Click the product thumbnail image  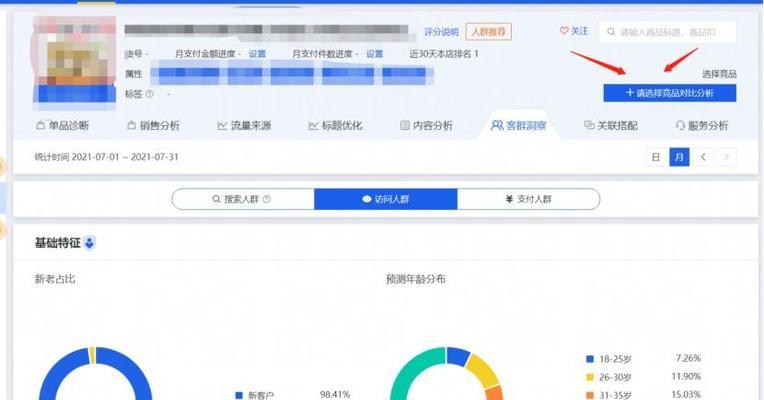(74, 59)
